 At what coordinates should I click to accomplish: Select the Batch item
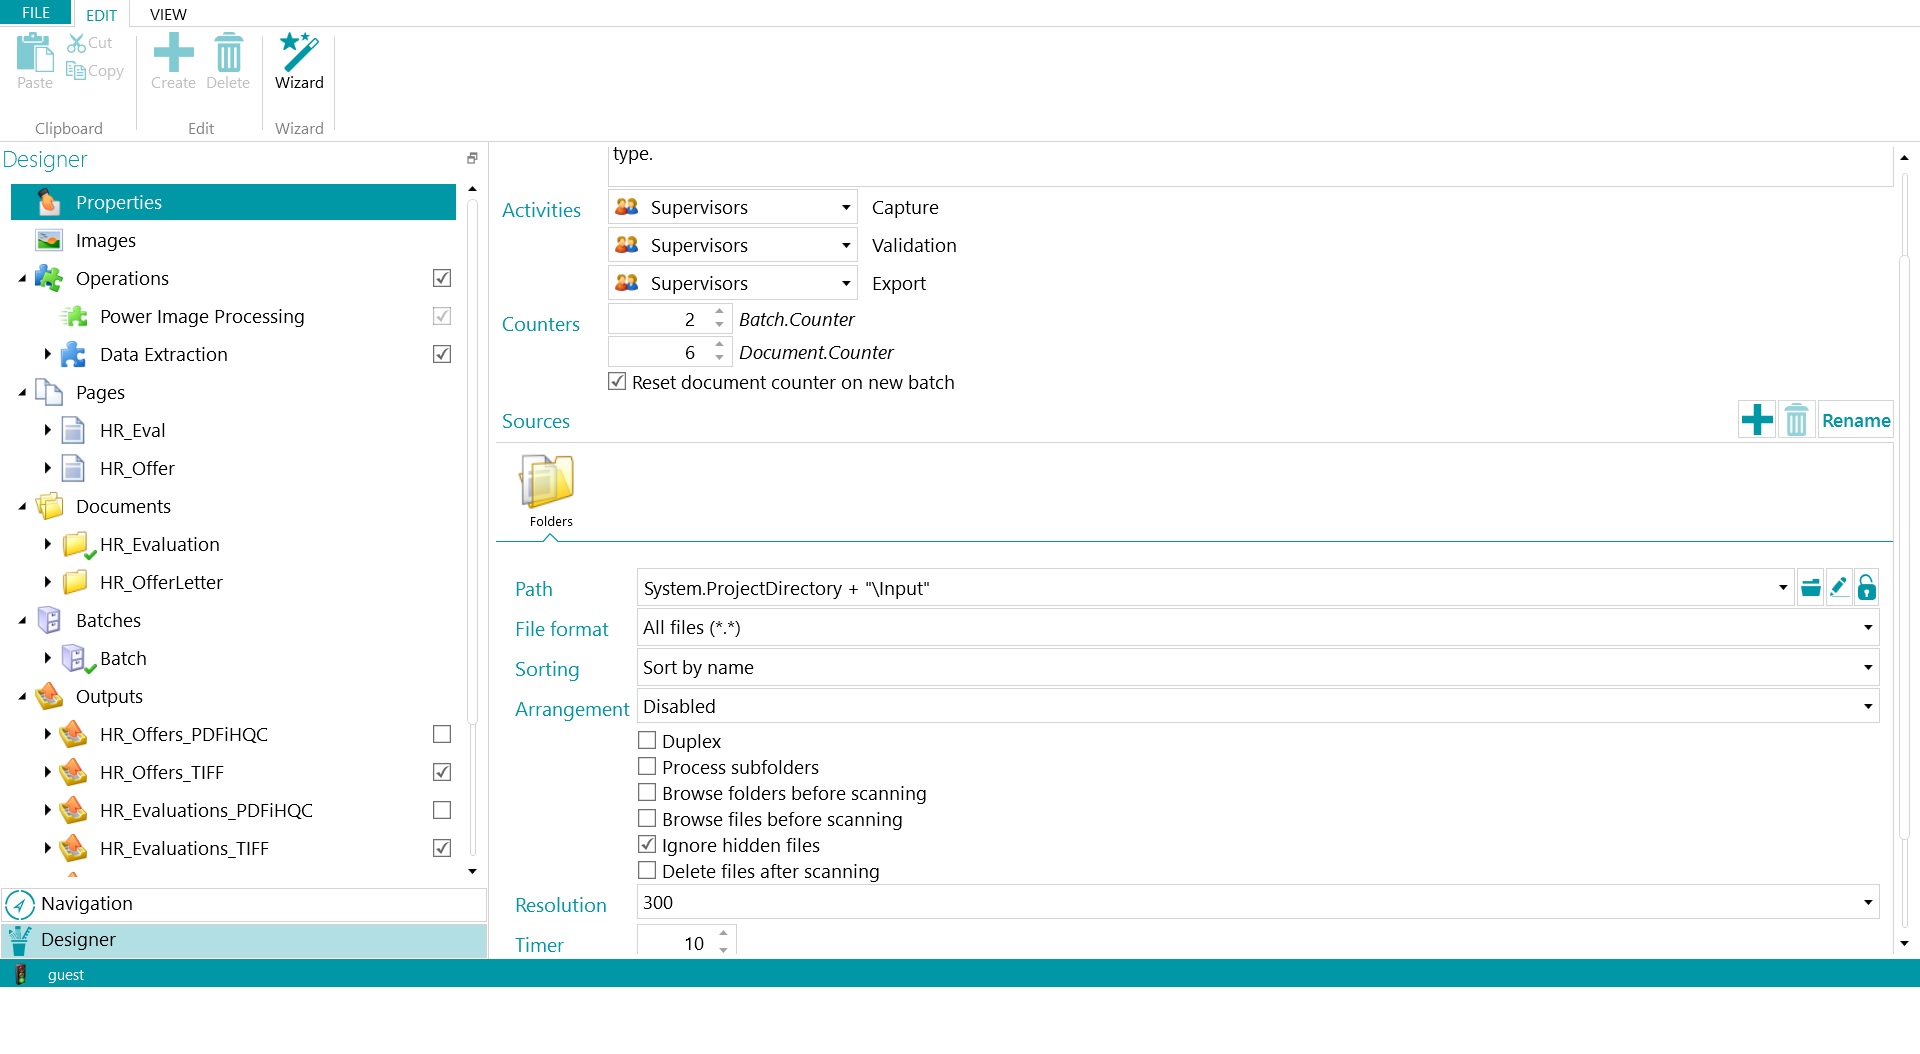123,658
